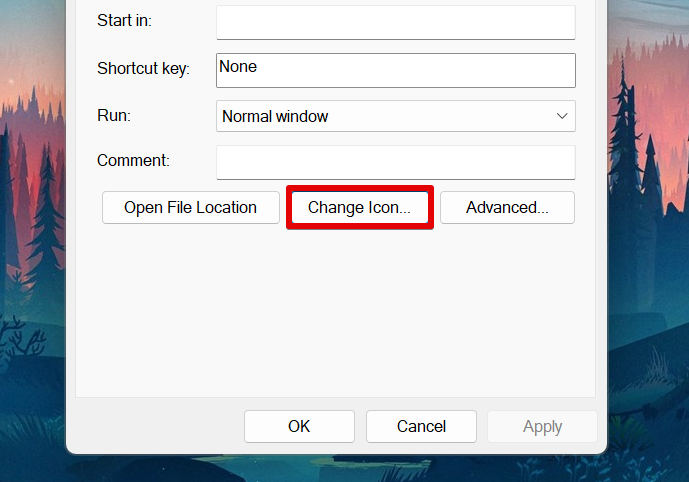Focus the Shortcut key field showing None

[x=395, y=70]
